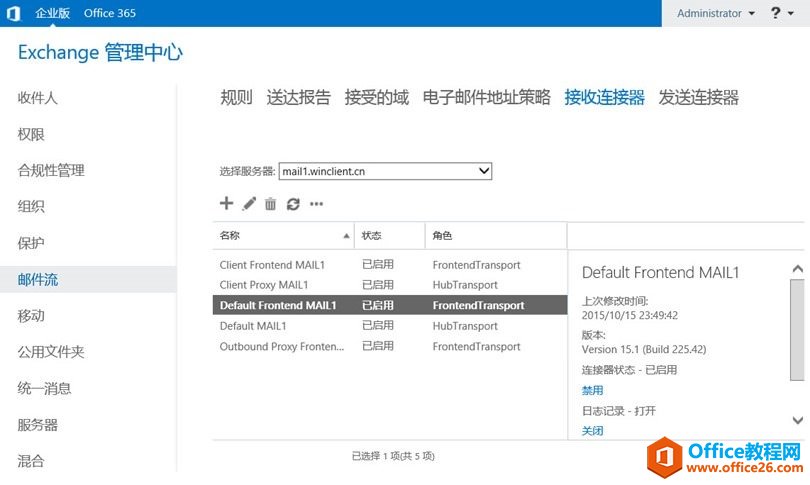Open the Office 365 top link

tap(110, 13)
